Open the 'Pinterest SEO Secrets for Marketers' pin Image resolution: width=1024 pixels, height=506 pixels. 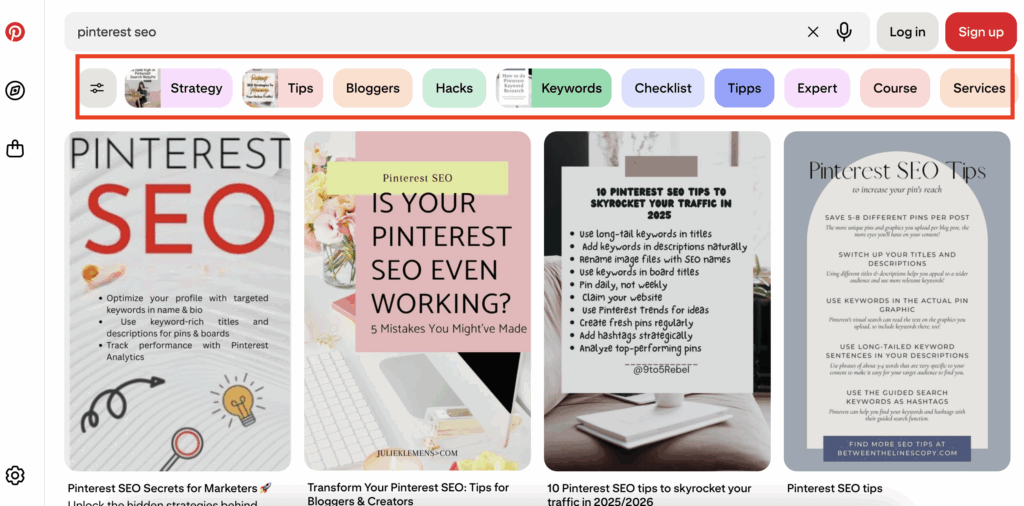click(x=178, y=301)
